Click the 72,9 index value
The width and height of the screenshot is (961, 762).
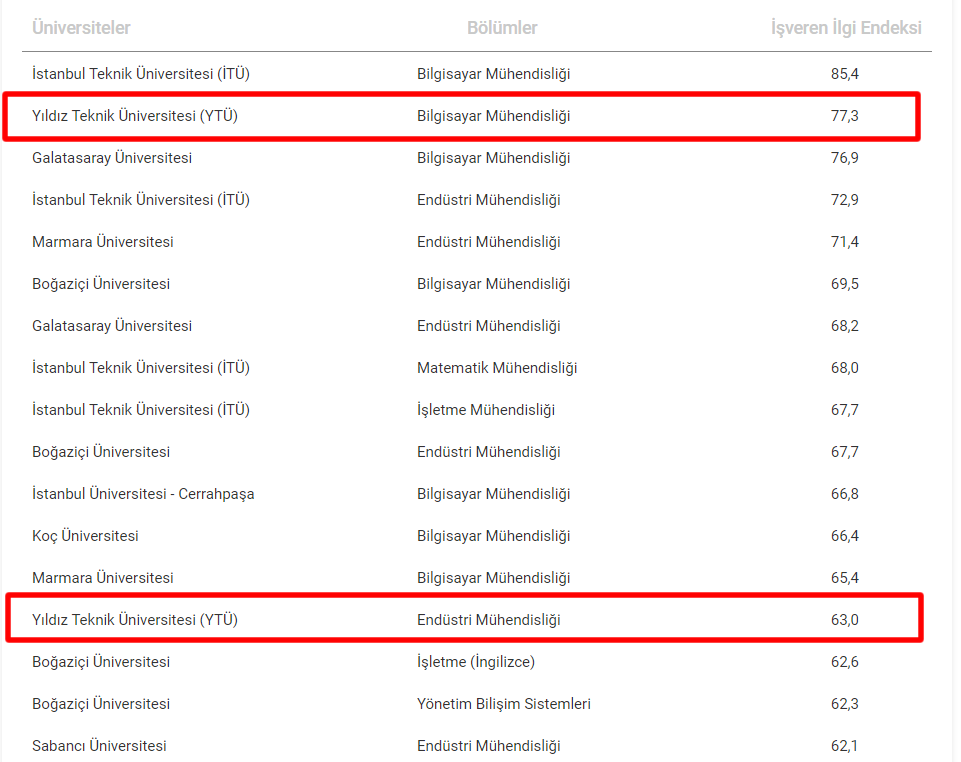point(844,200)
